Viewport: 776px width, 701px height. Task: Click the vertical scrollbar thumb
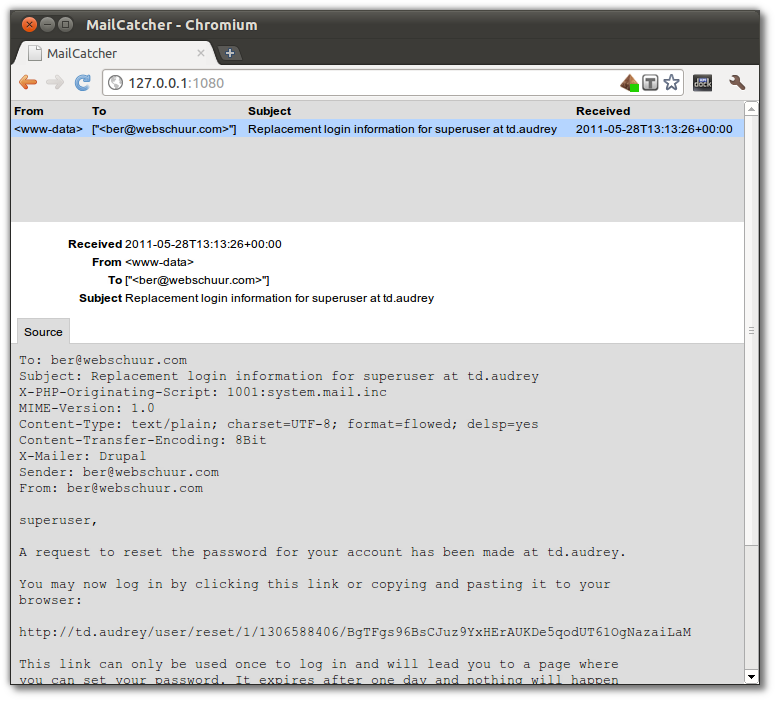click(751, 330)
